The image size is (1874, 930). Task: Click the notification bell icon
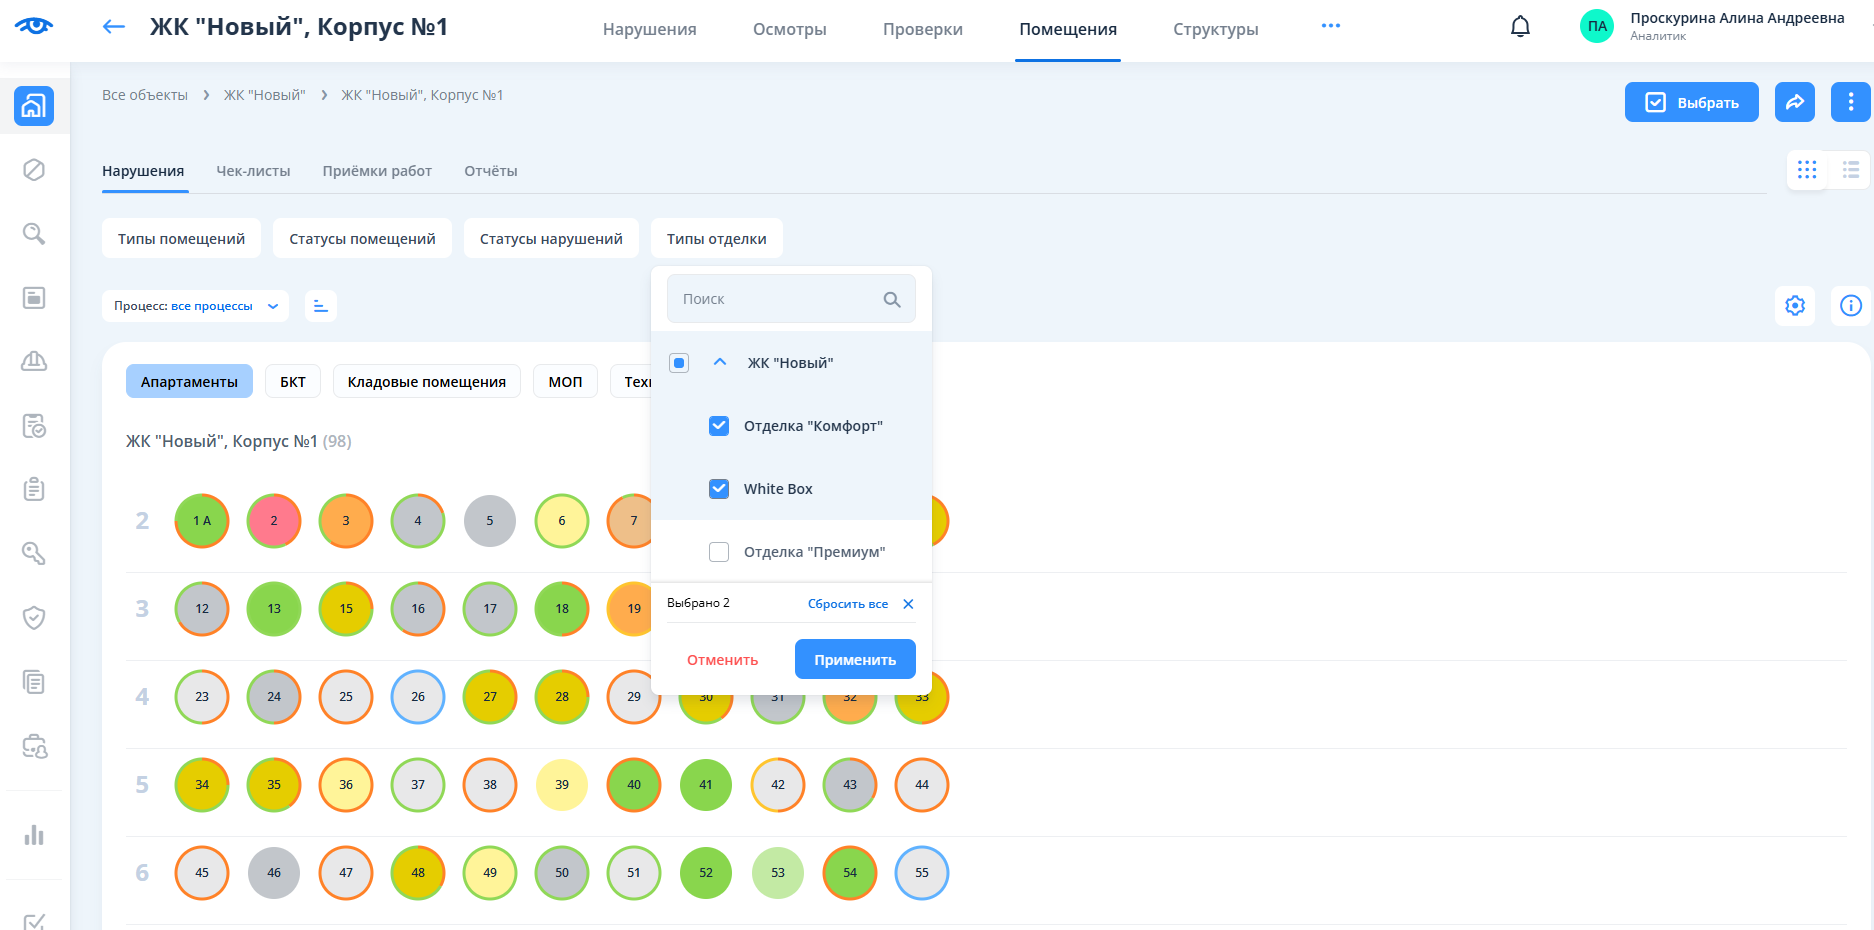(x=1520, y=27)
